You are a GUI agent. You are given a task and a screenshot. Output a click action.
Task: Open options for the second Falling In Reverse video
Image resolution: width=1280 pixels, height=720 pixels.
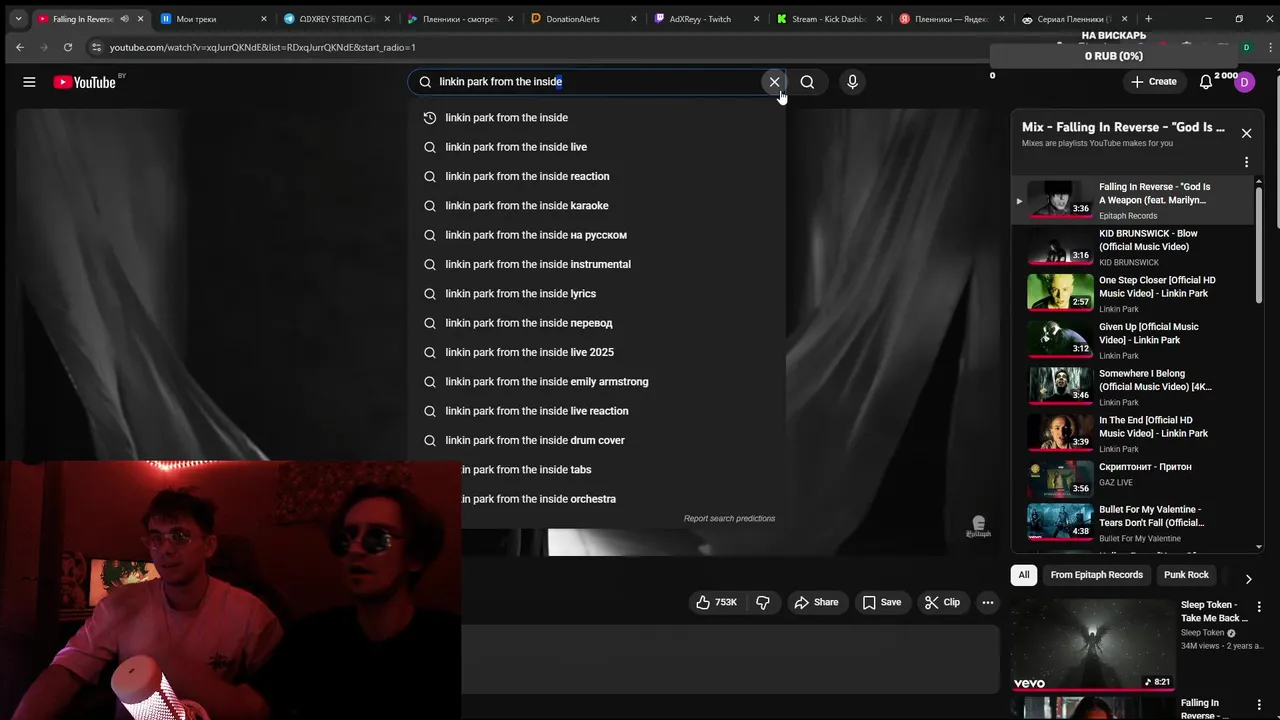point(1259,705)
